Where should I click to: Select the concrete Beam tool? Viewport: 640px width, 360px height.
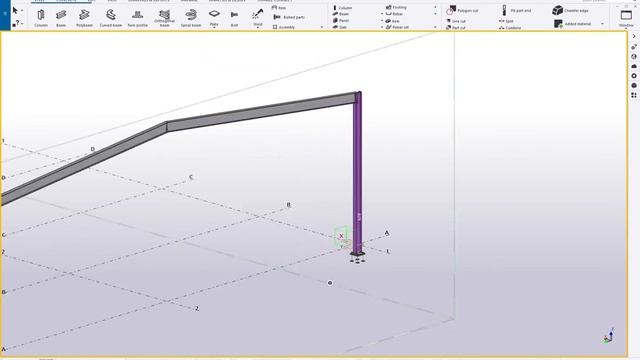[341, 14]
